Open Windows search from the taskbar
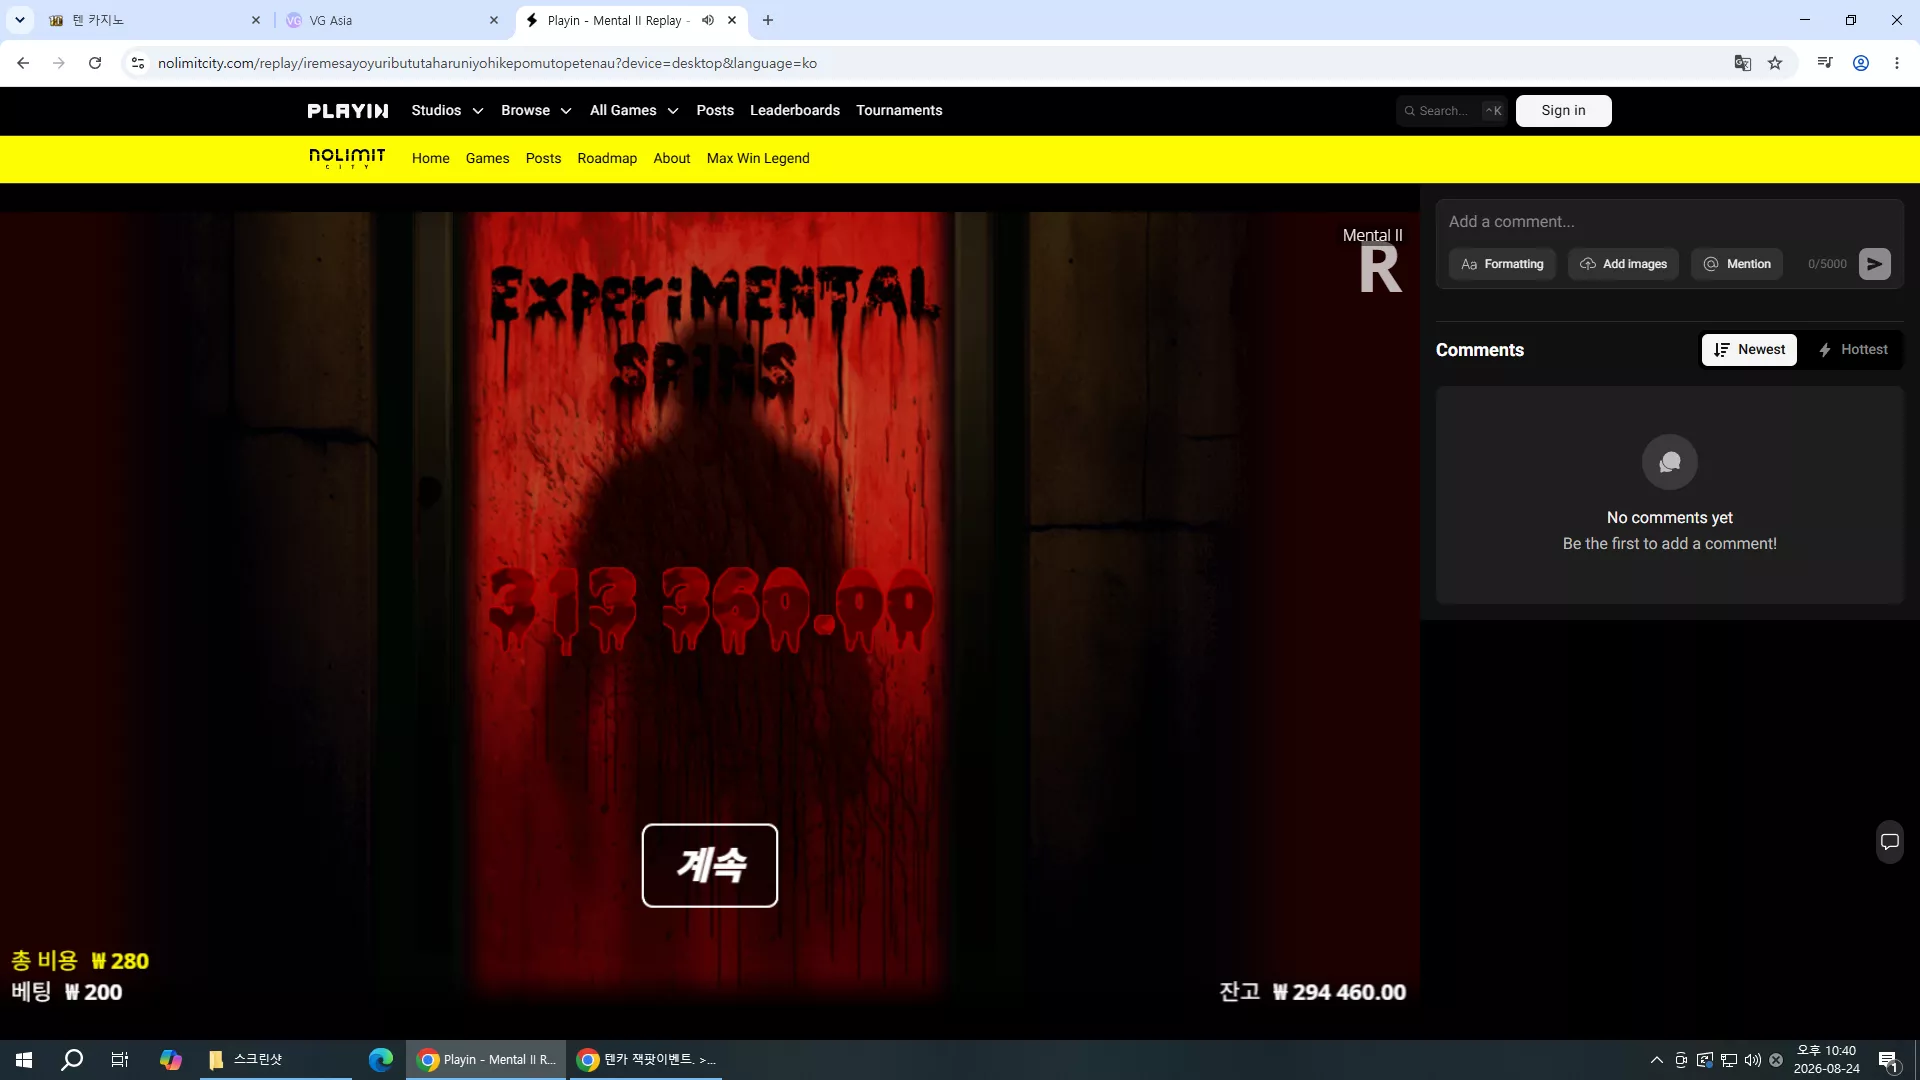The image size is (1920, 1080). click(x=72, y=1060)
